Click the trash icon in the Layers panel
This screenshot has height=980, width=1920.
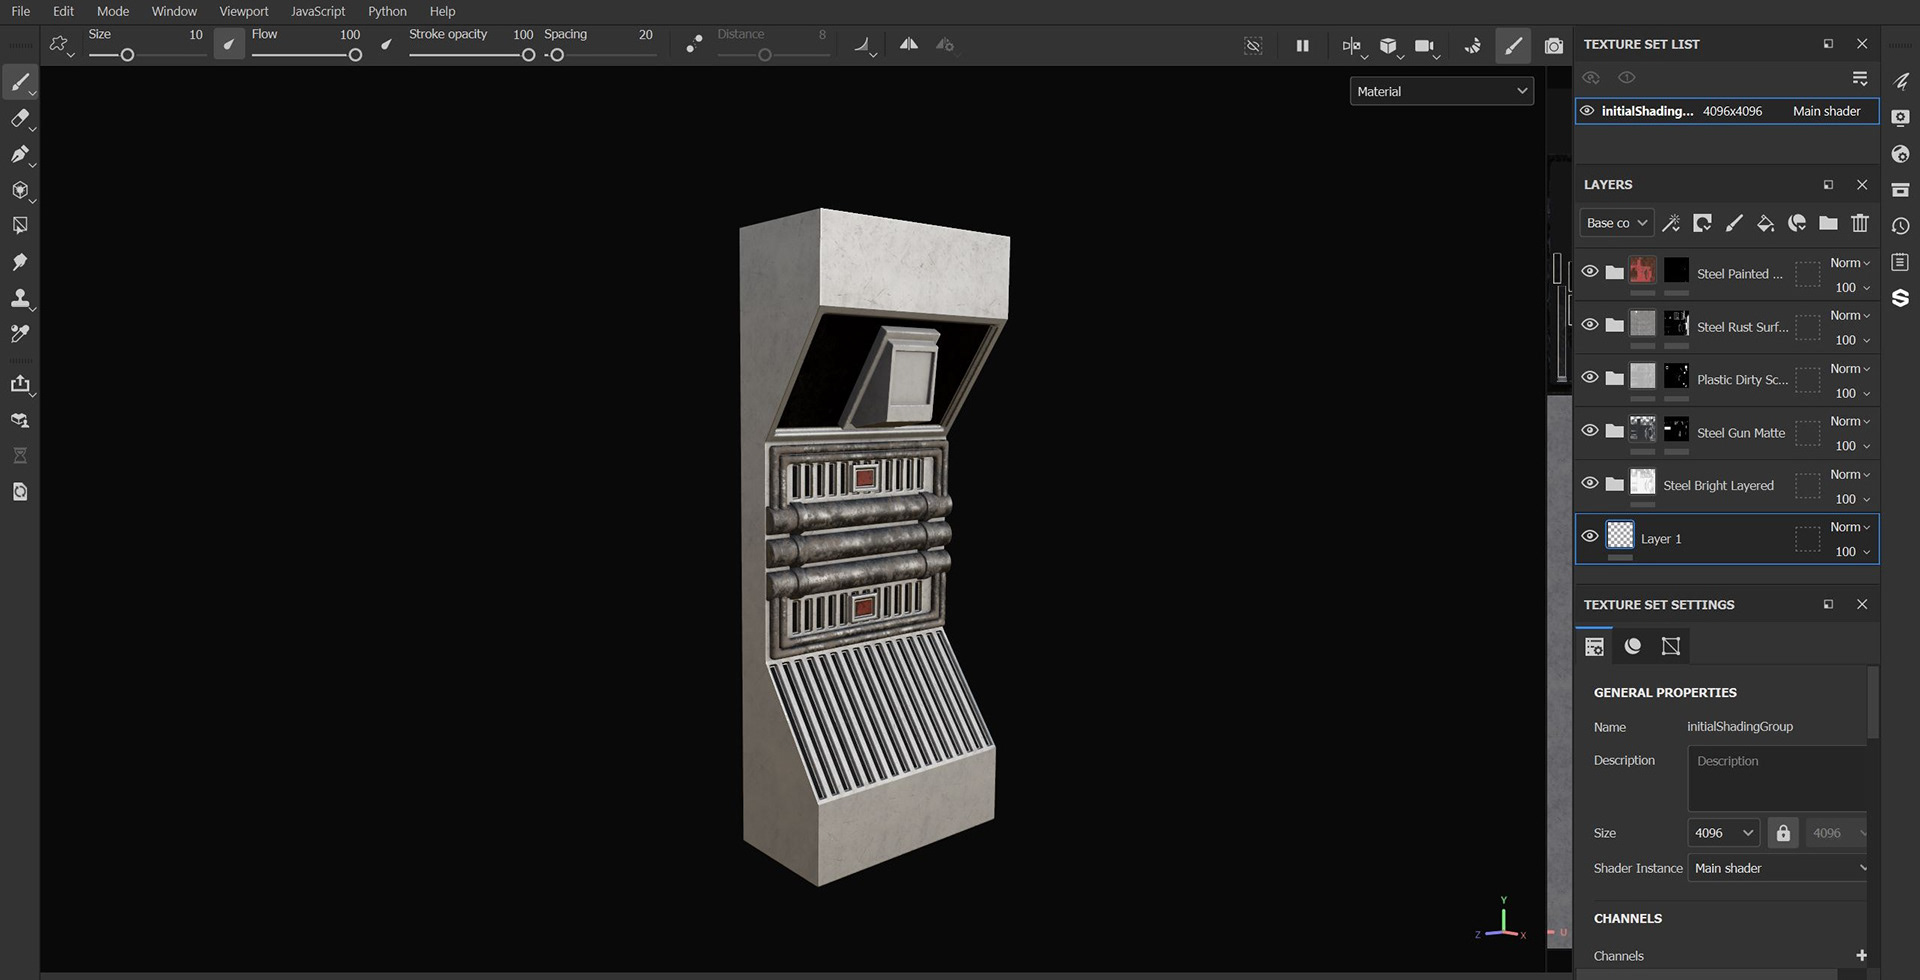[x=1859, y=223]
